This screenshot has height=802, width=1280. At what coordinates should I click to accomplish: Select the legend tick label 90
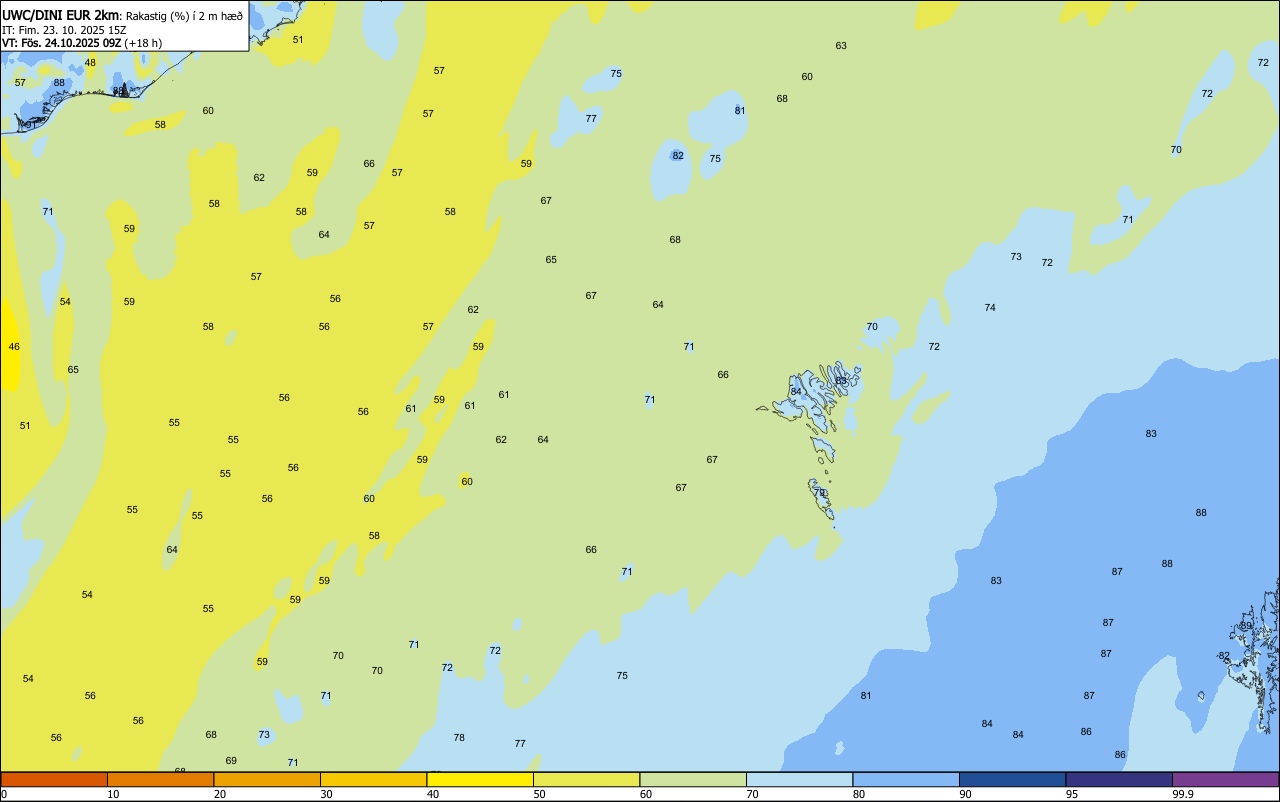pos(965,794)
